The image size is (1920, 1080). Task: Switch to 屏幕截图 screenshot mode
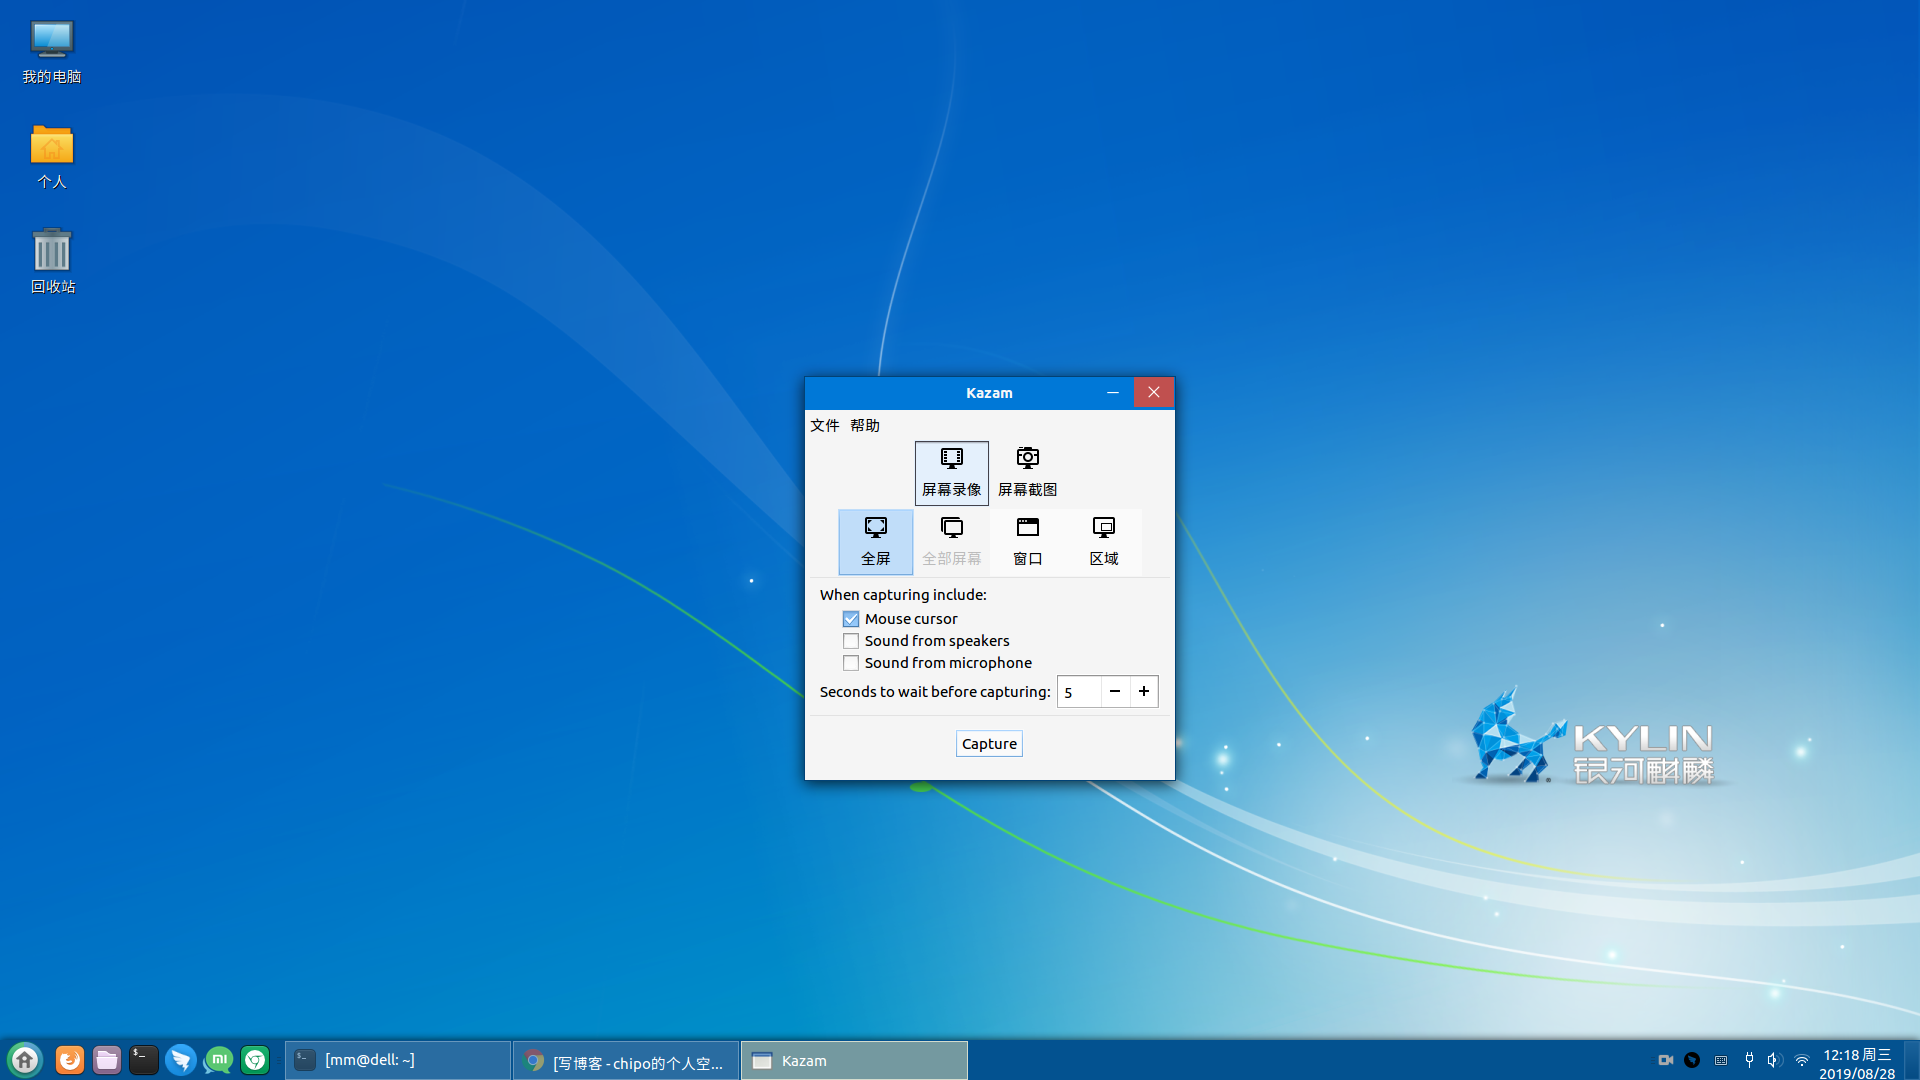pos(1027,472)
